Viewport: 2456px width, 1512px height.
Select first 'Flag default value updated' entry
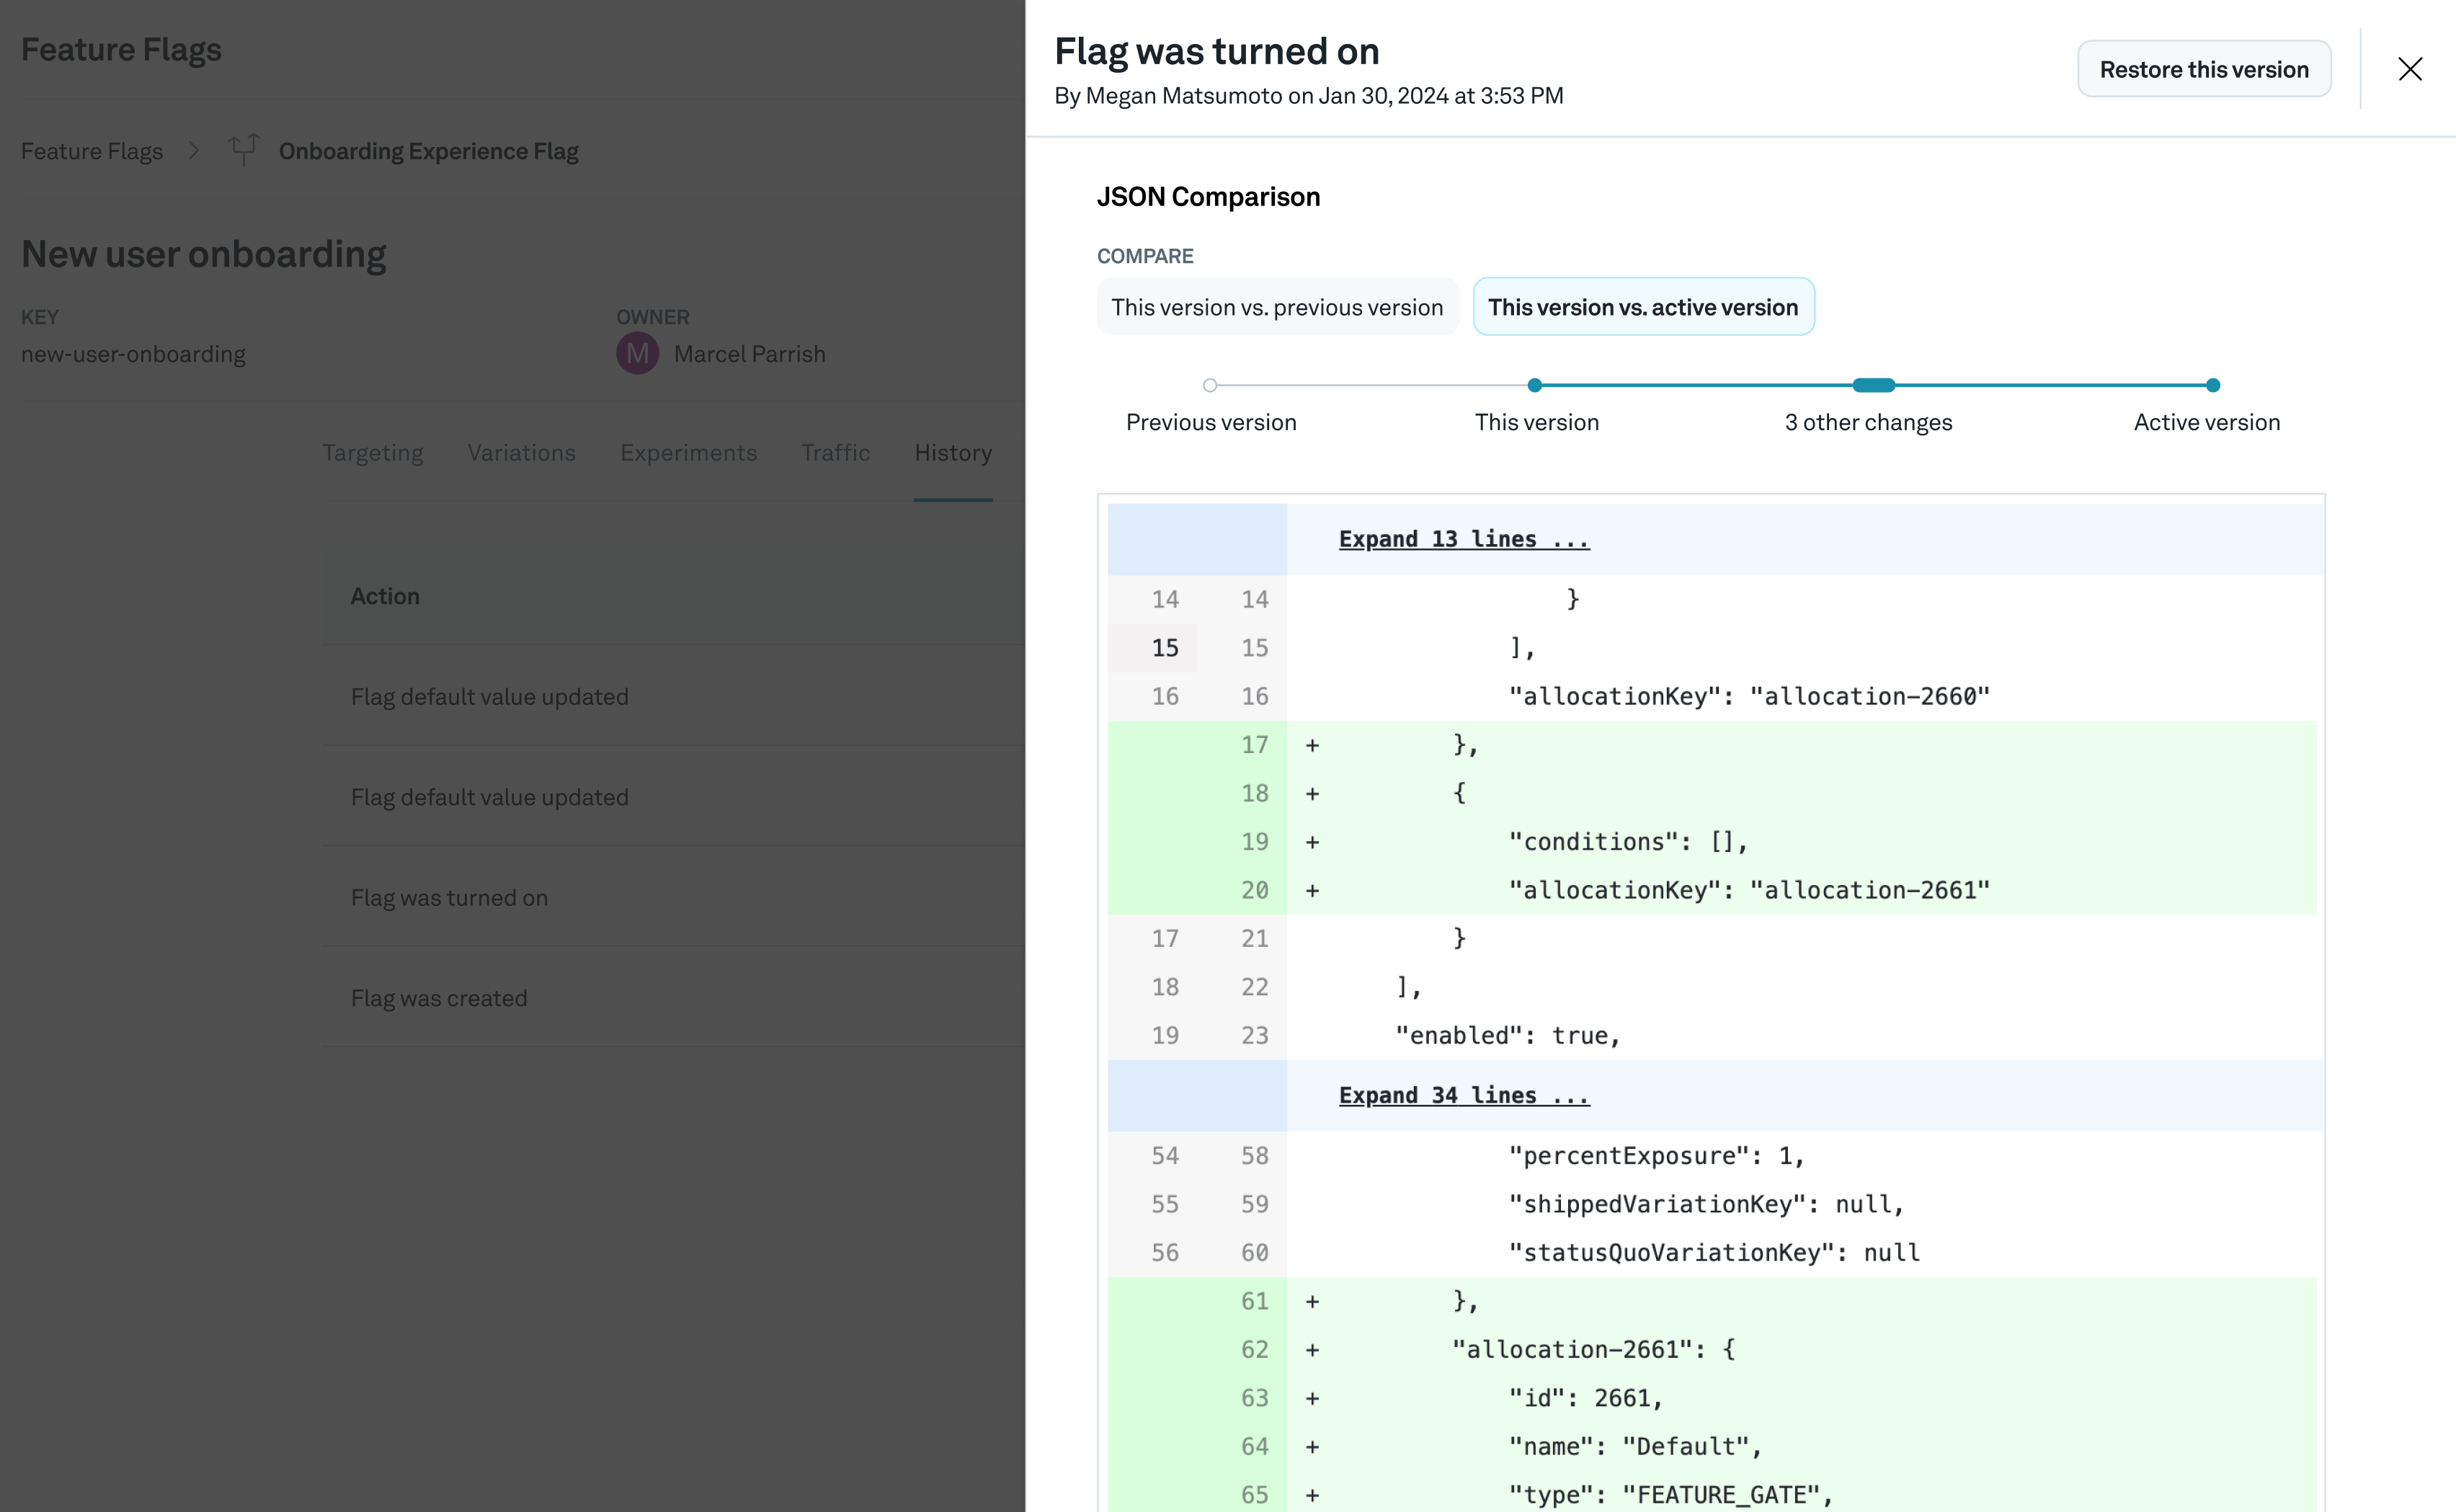(x=489, y=697)
